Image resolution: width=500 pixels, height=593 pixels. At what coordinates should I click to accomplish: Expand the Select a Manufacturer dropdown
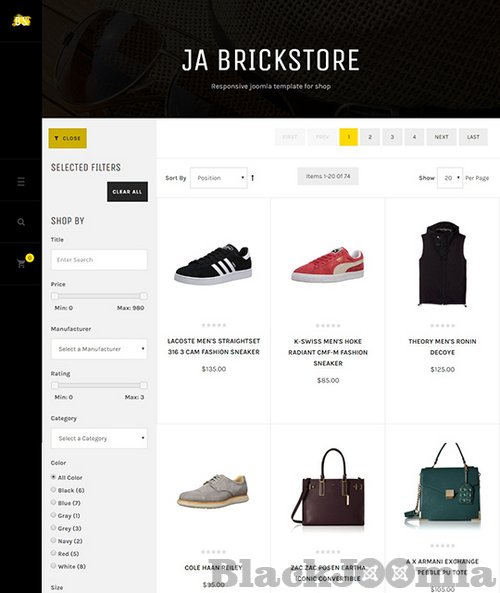[x=99, y=349]
